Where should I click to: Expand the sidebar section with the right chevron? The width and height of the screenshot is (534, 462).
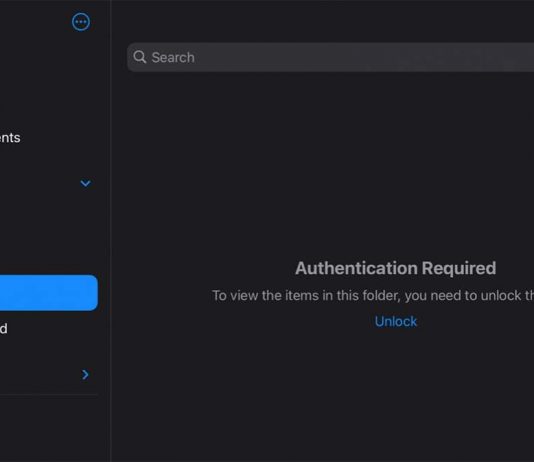[x=85, y=375]
